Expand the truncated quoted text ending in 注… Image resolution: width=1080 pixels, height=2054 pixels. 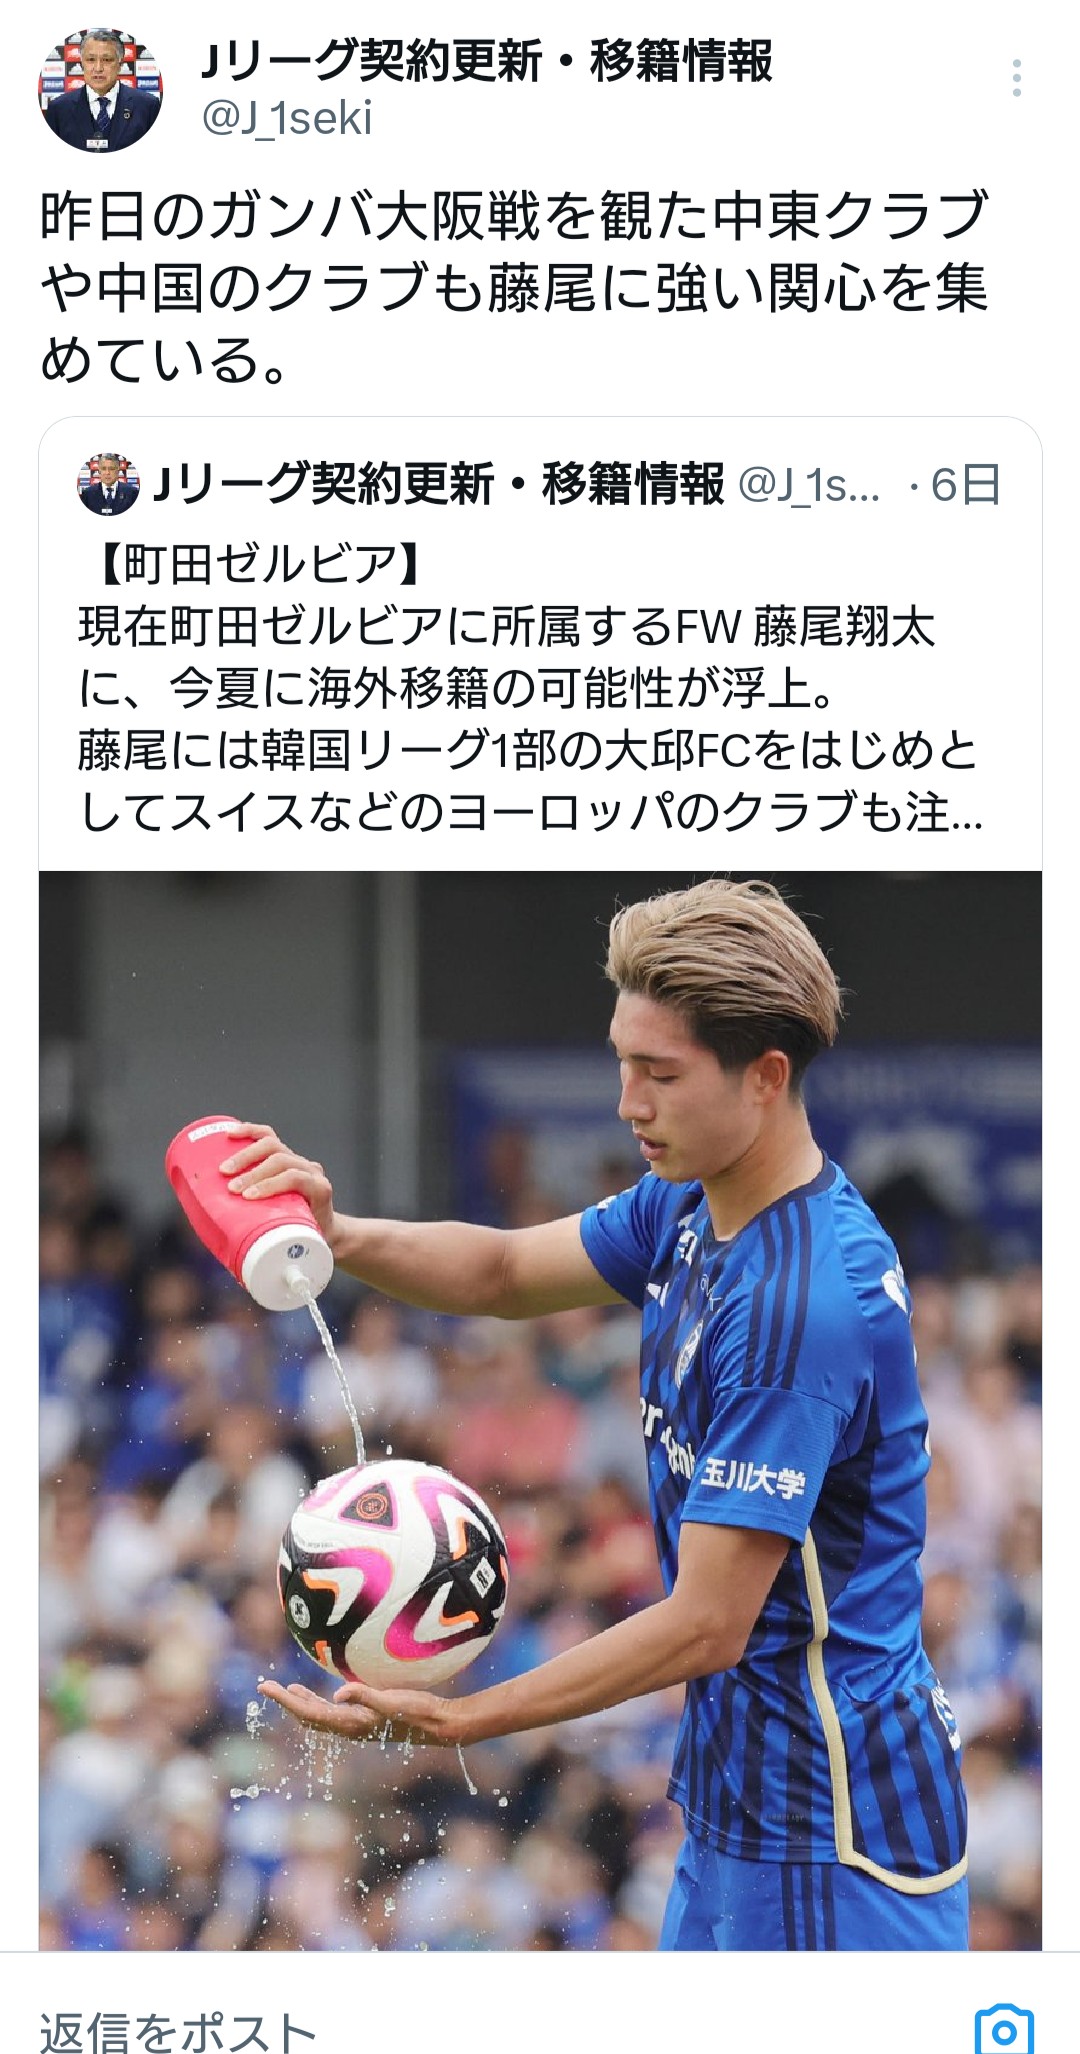531,813
